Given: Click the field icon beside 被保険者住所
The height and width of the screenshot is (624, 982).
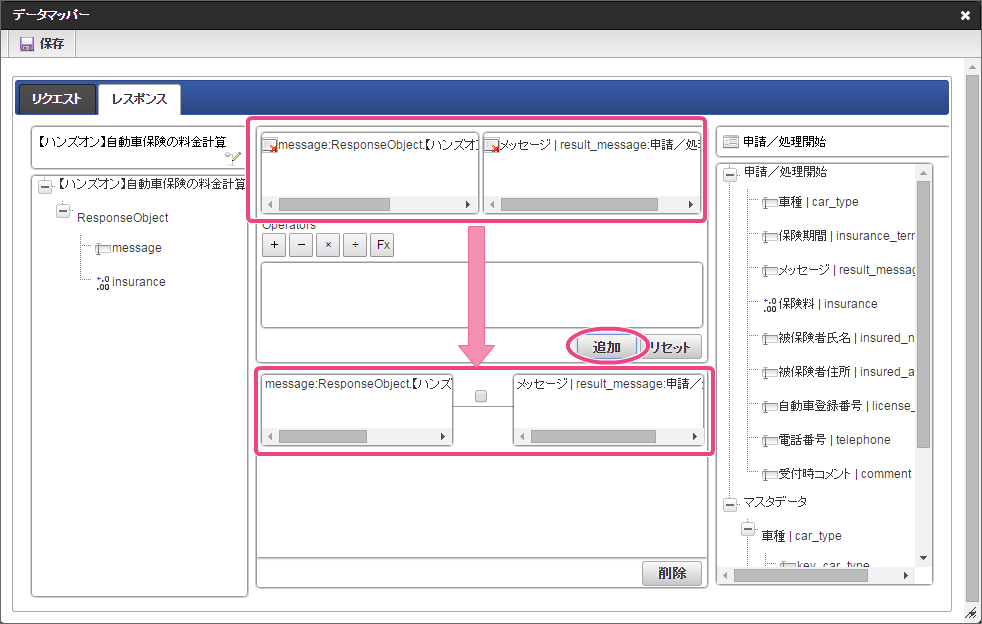Looking at the screenshot, I should [770, 373].
